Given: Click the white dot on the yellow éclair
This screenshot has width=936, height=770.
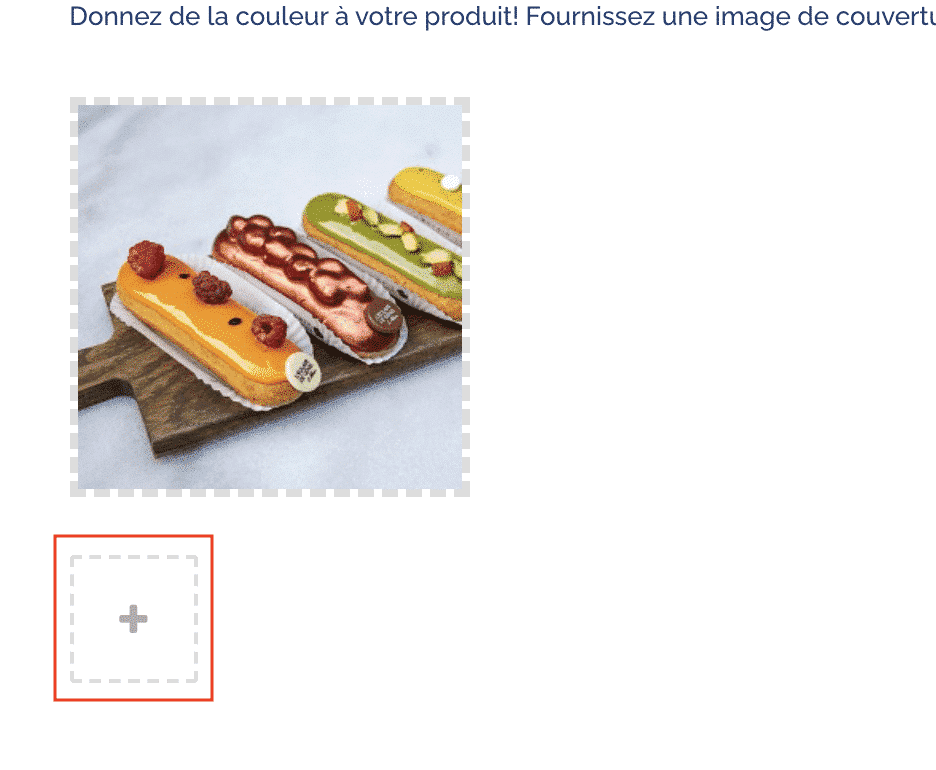Looking at the screenshot, I should point(451,182).
